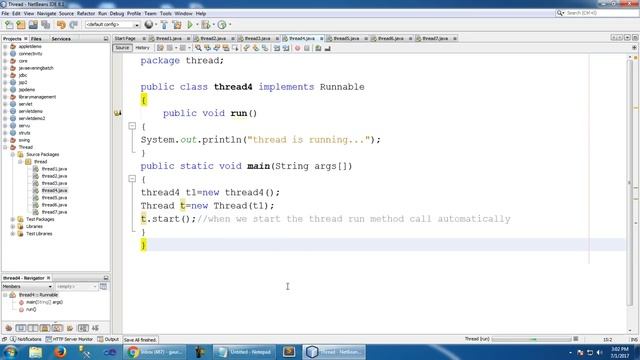This screenshot has width=640, height=360.
Task: Collapse the main method code fold
Action: point(132,178)
